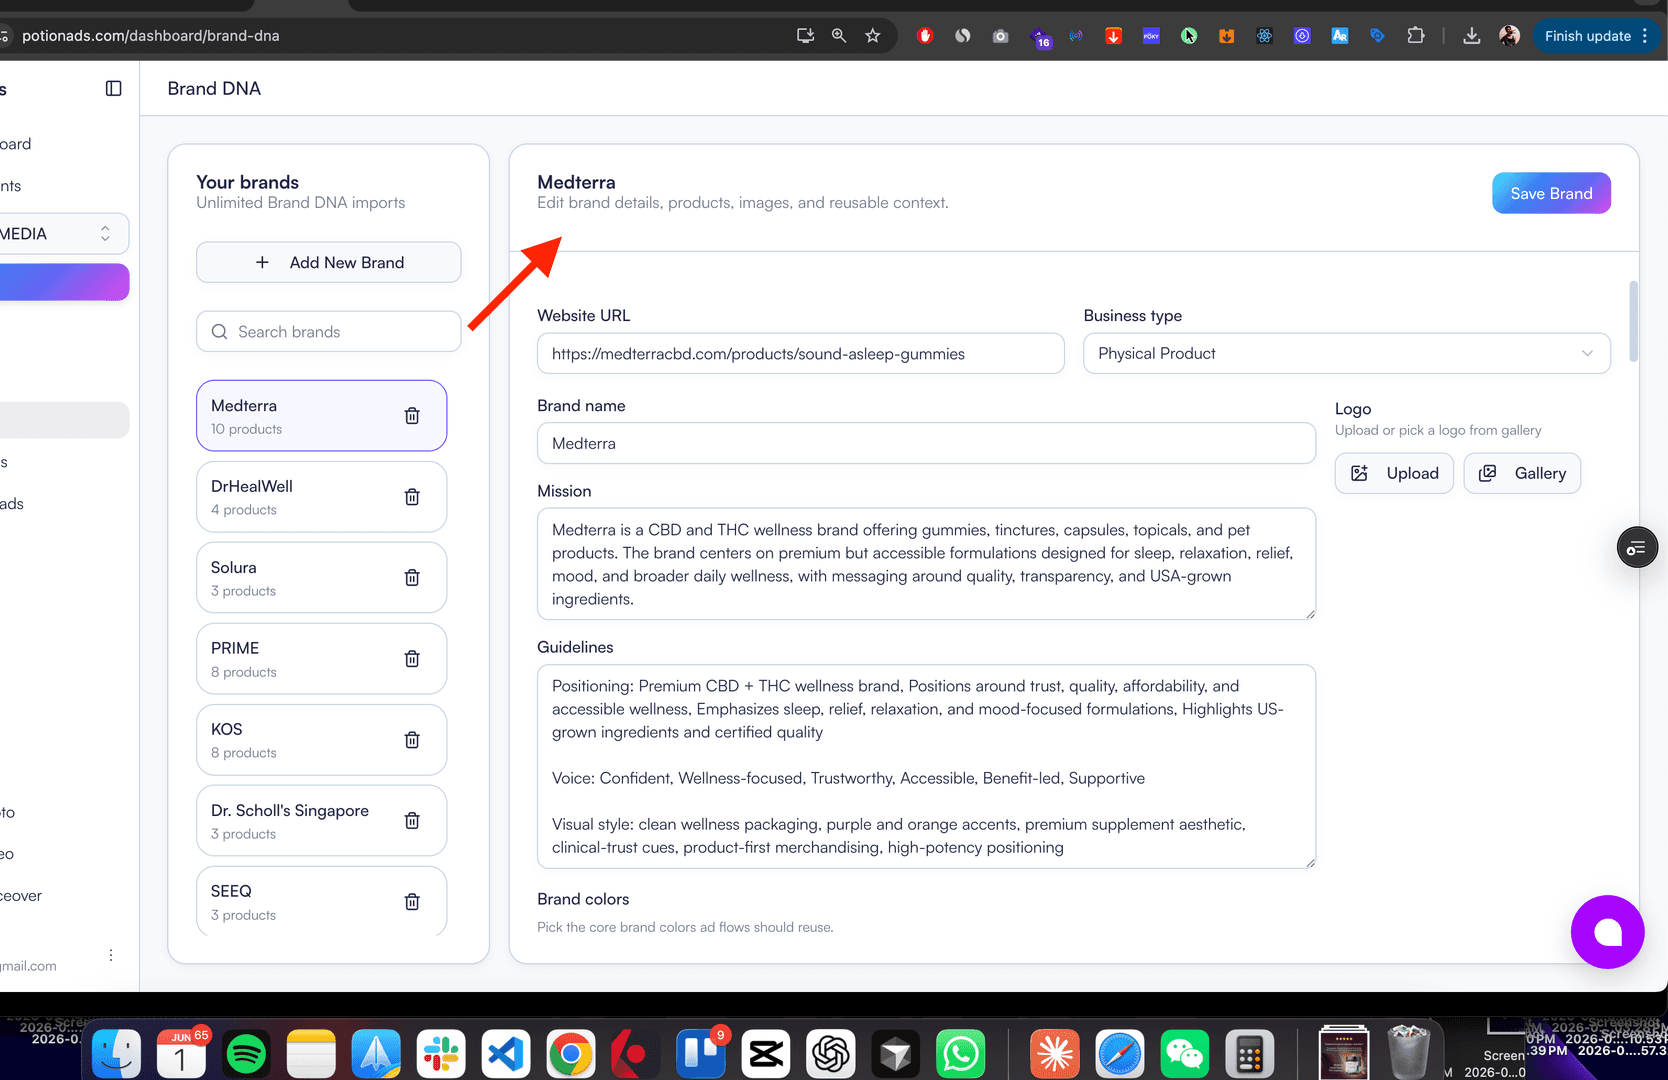1668x1080 pixels.
Task: Click Finish update in Chrome
Action: point(1587,36)
